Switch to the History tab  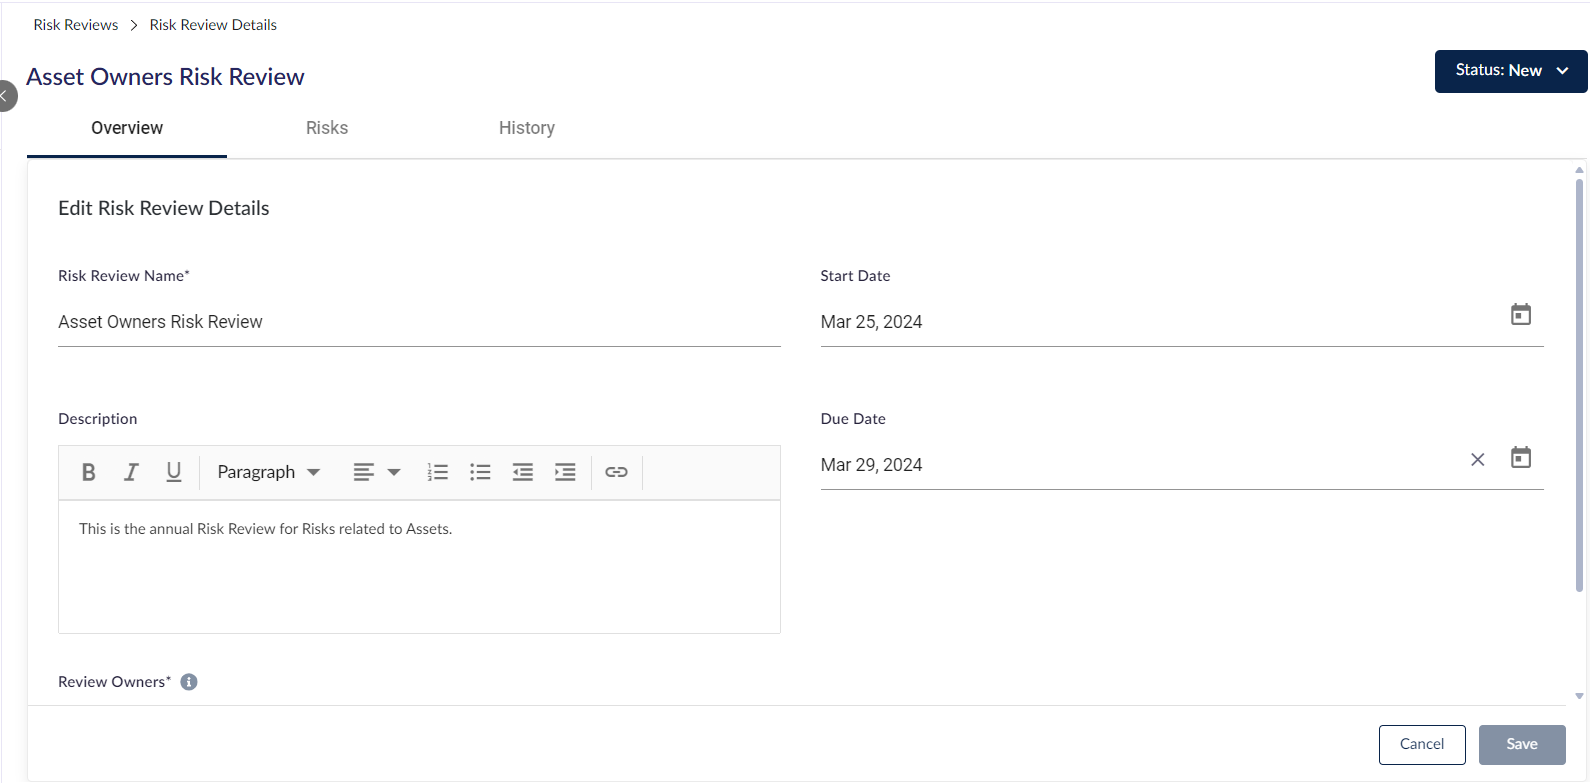(527, 129)
